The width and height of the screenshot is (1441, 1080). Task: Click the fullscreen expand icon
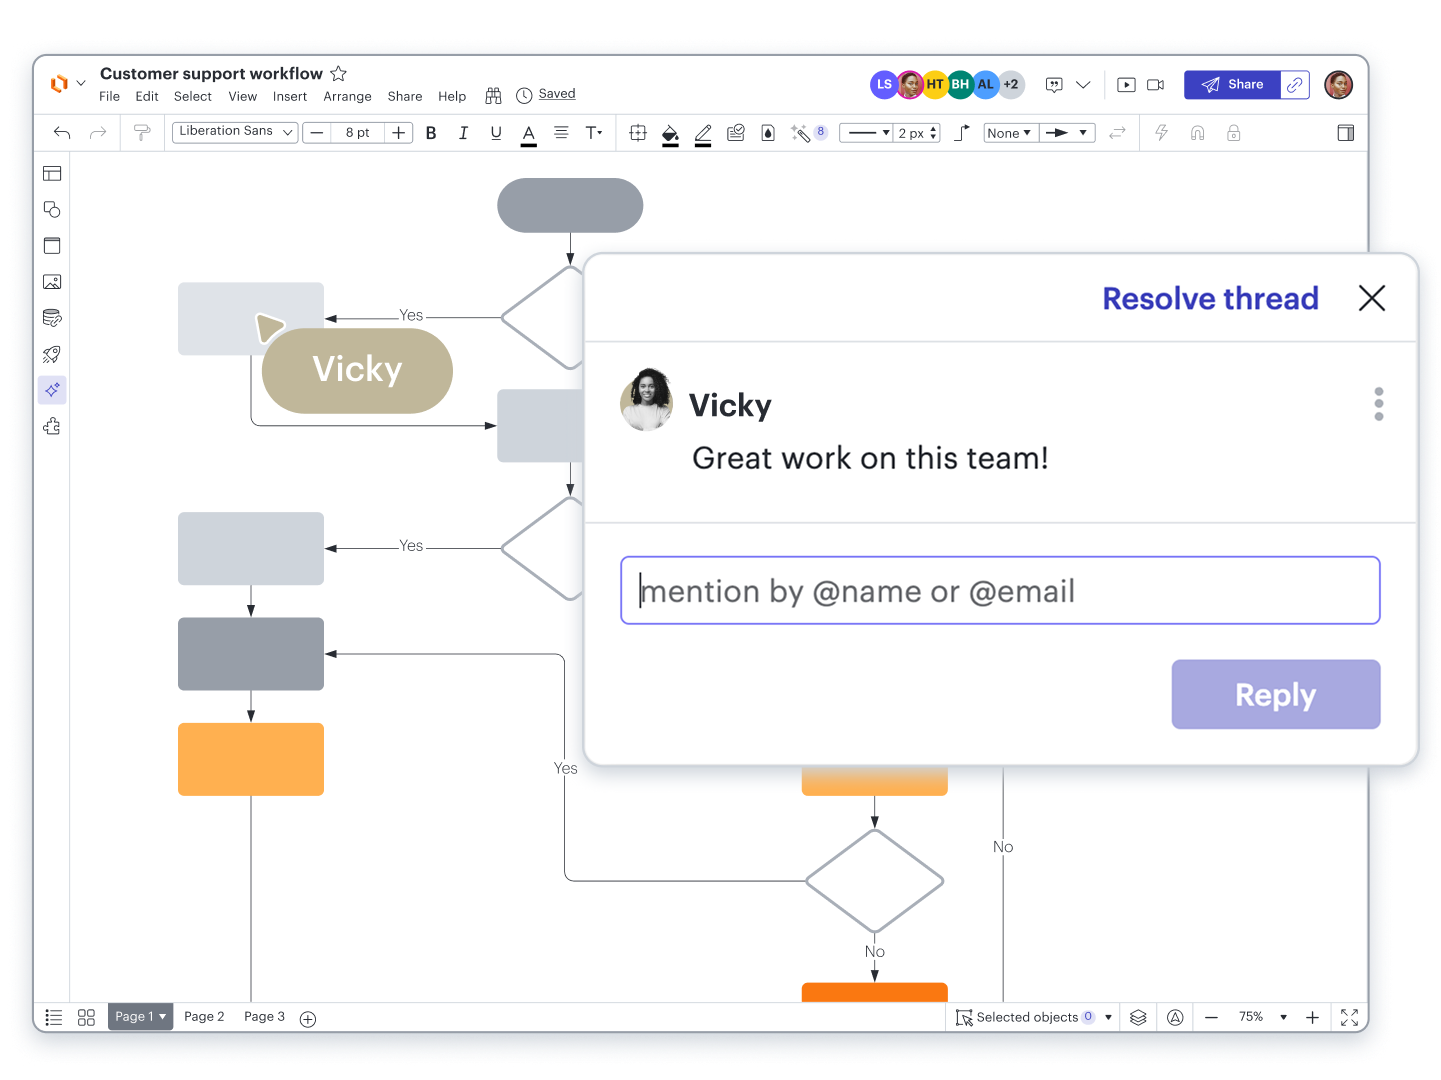1349,1017
